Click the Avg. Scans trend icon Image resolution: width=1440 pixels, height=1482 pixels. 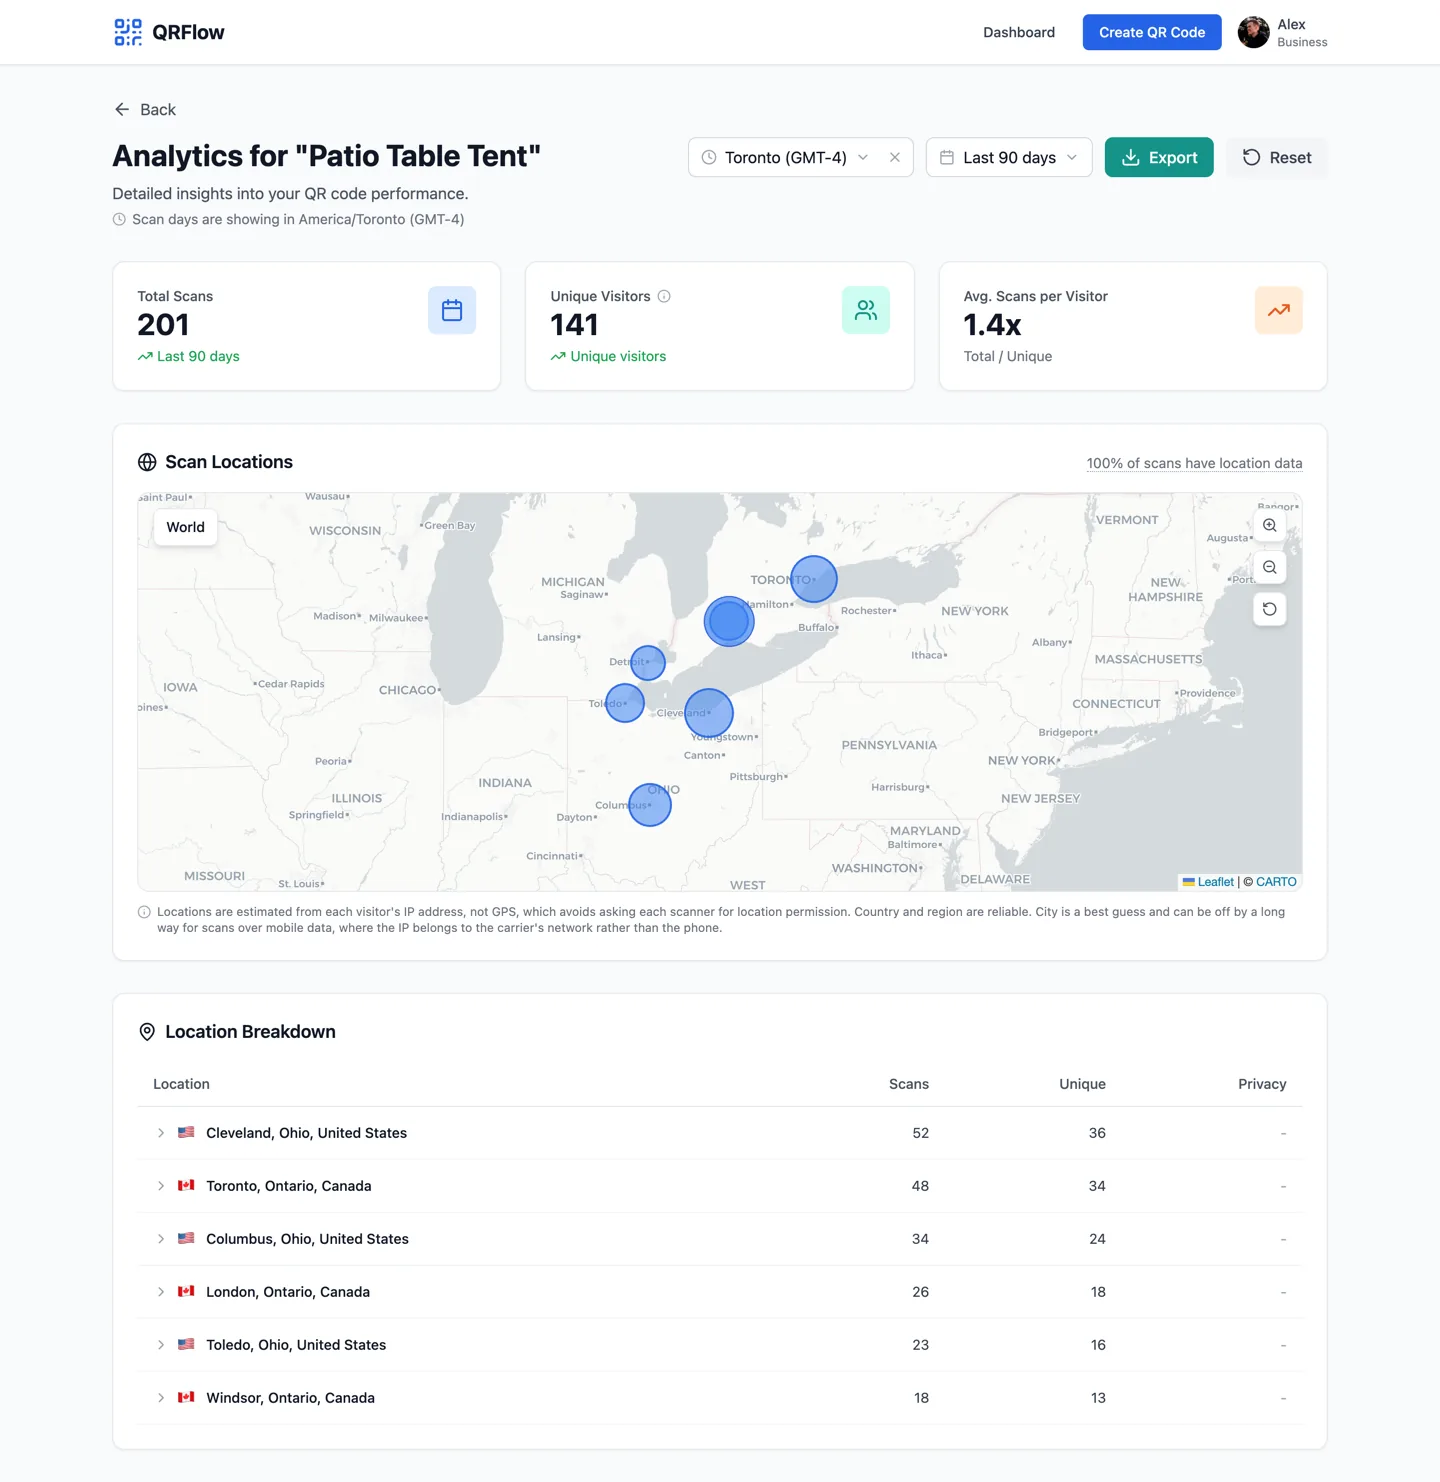[1279, 310]
